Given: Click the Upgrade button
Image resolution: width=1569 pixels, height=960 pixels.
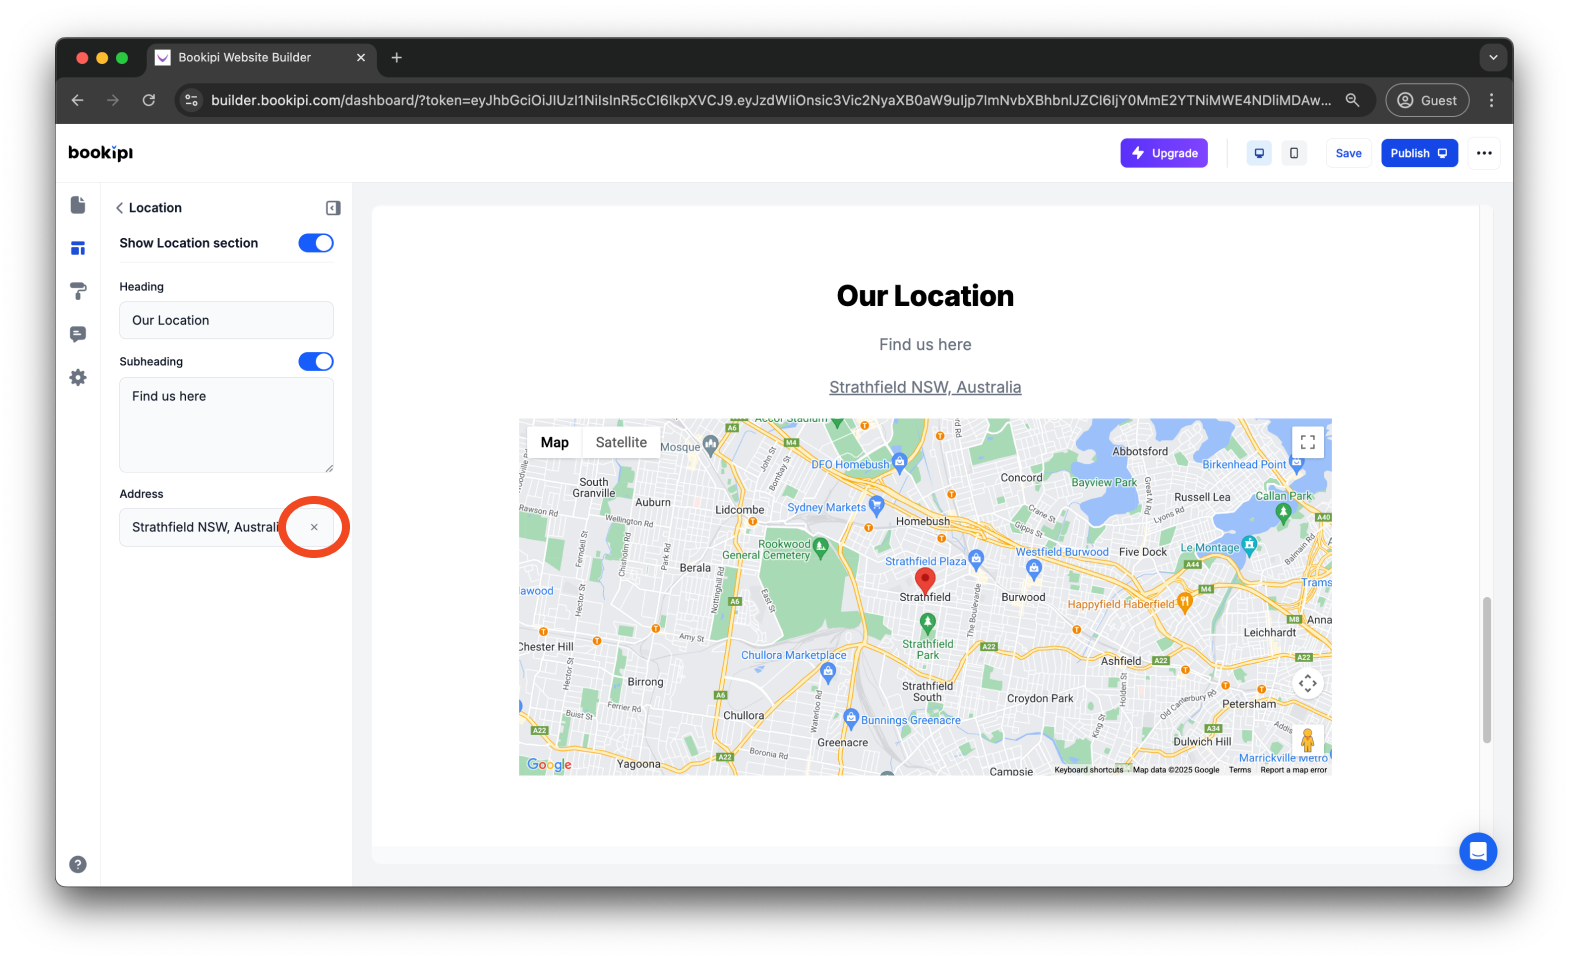Looking at the screenshot, I should [1164, 153].
